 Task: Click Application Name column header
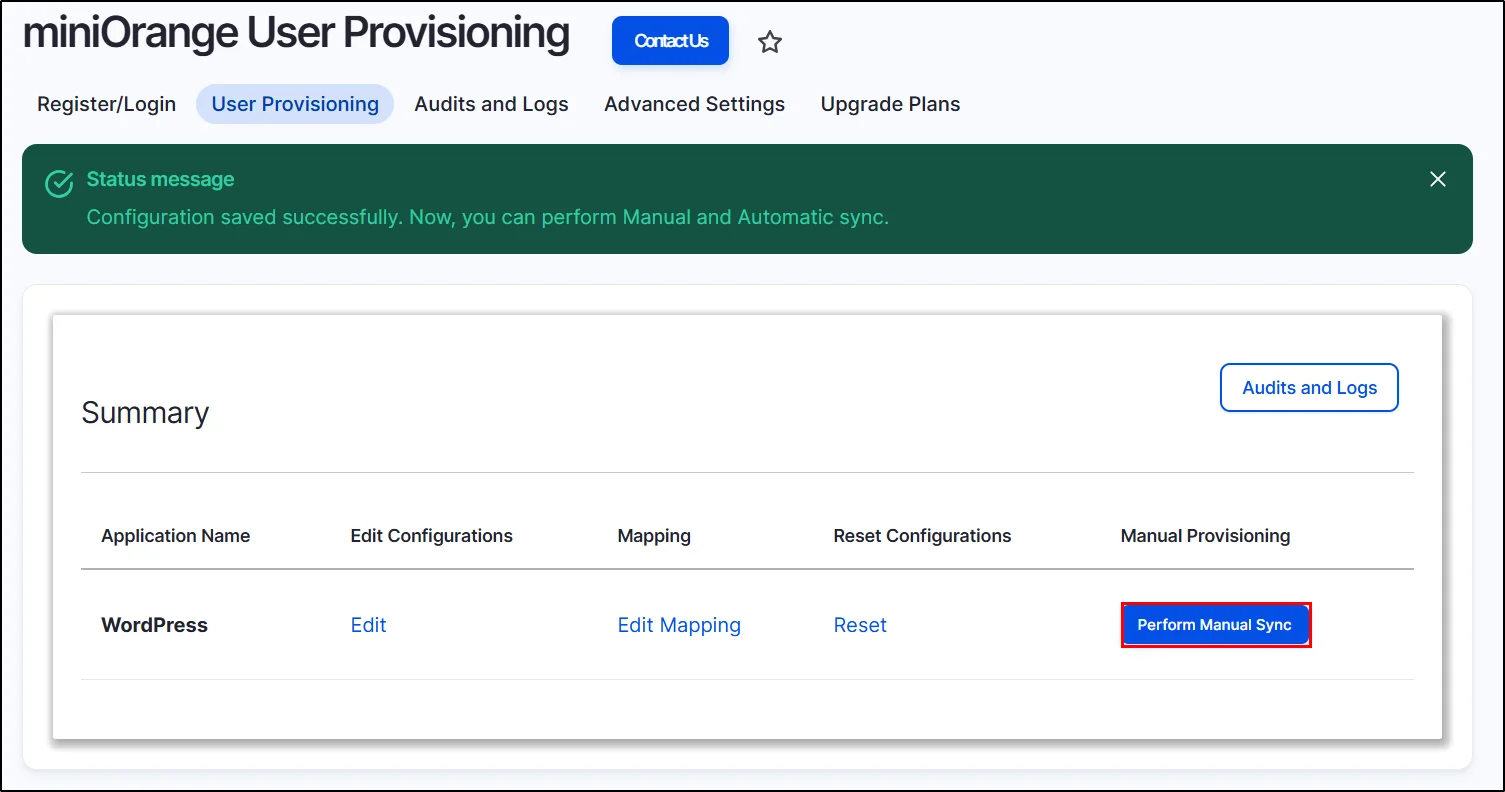pyautogui.click(x=176, y=536)
